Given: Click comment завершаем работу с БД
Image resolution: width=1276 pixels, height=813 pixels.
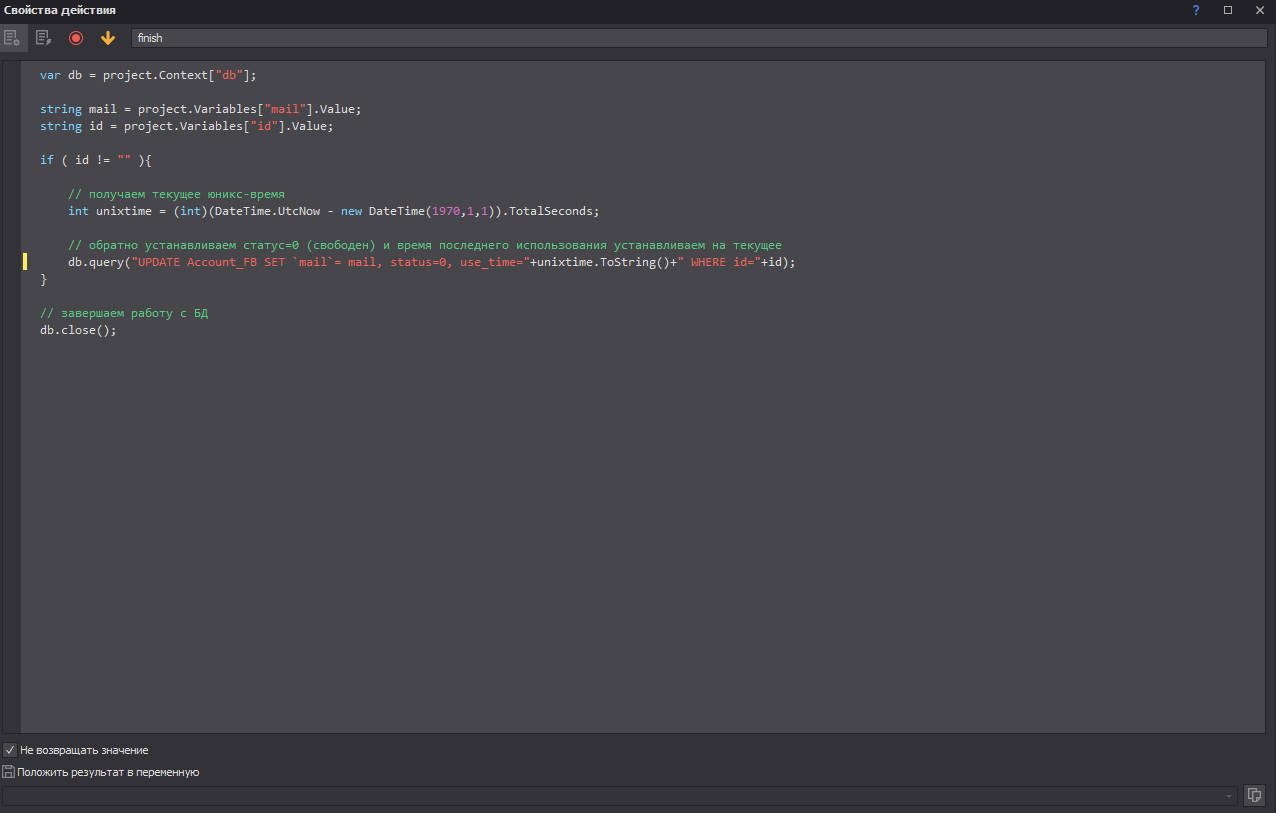Looking at the screenshot, I should click(124, 313).
